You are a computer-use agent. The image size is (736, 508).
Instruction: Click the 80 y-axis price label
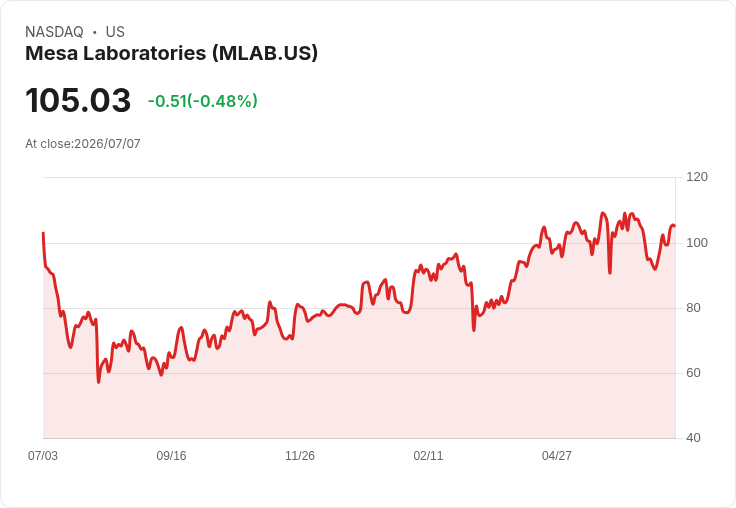click(x=693, y=308)
